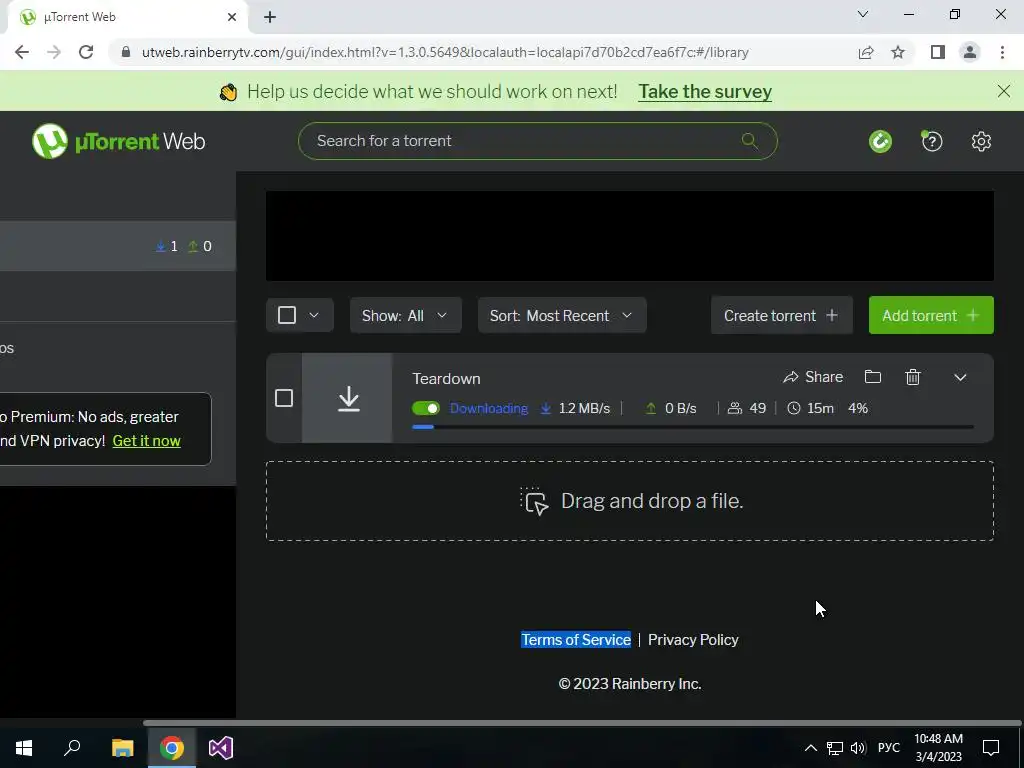Open File Explorer from taskbar
1024x768 pixels.
(x=122, y=748)
